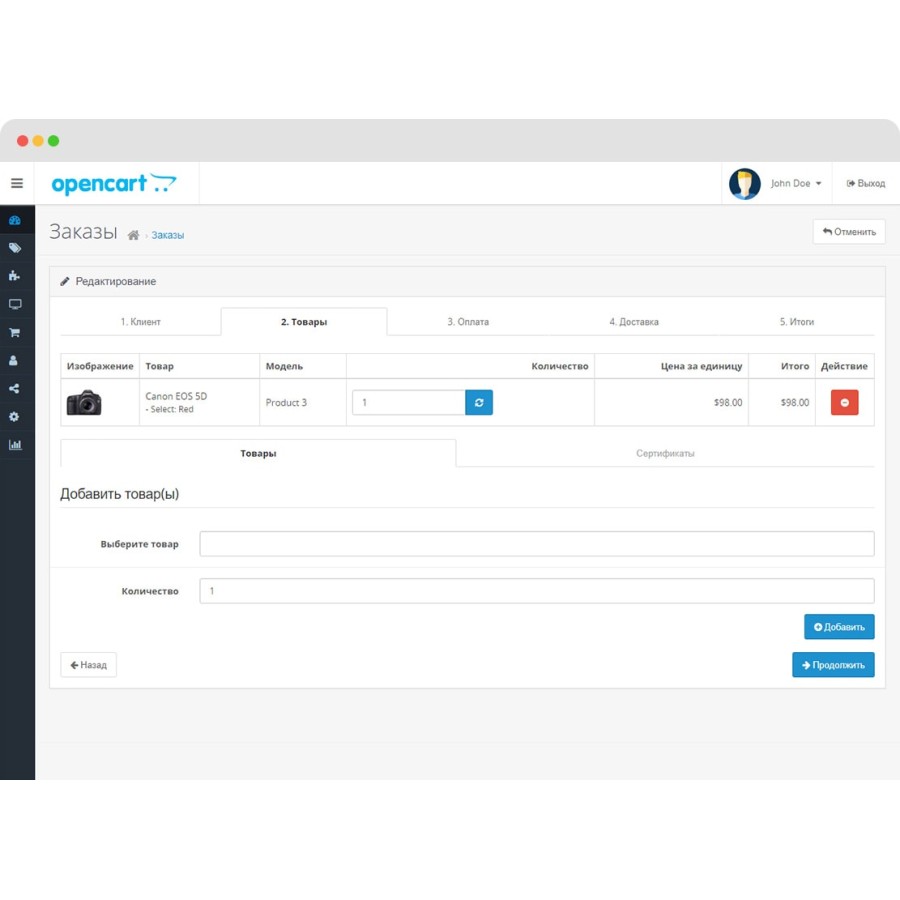Click the home icon in the breadcrumb

click(133, 235)
